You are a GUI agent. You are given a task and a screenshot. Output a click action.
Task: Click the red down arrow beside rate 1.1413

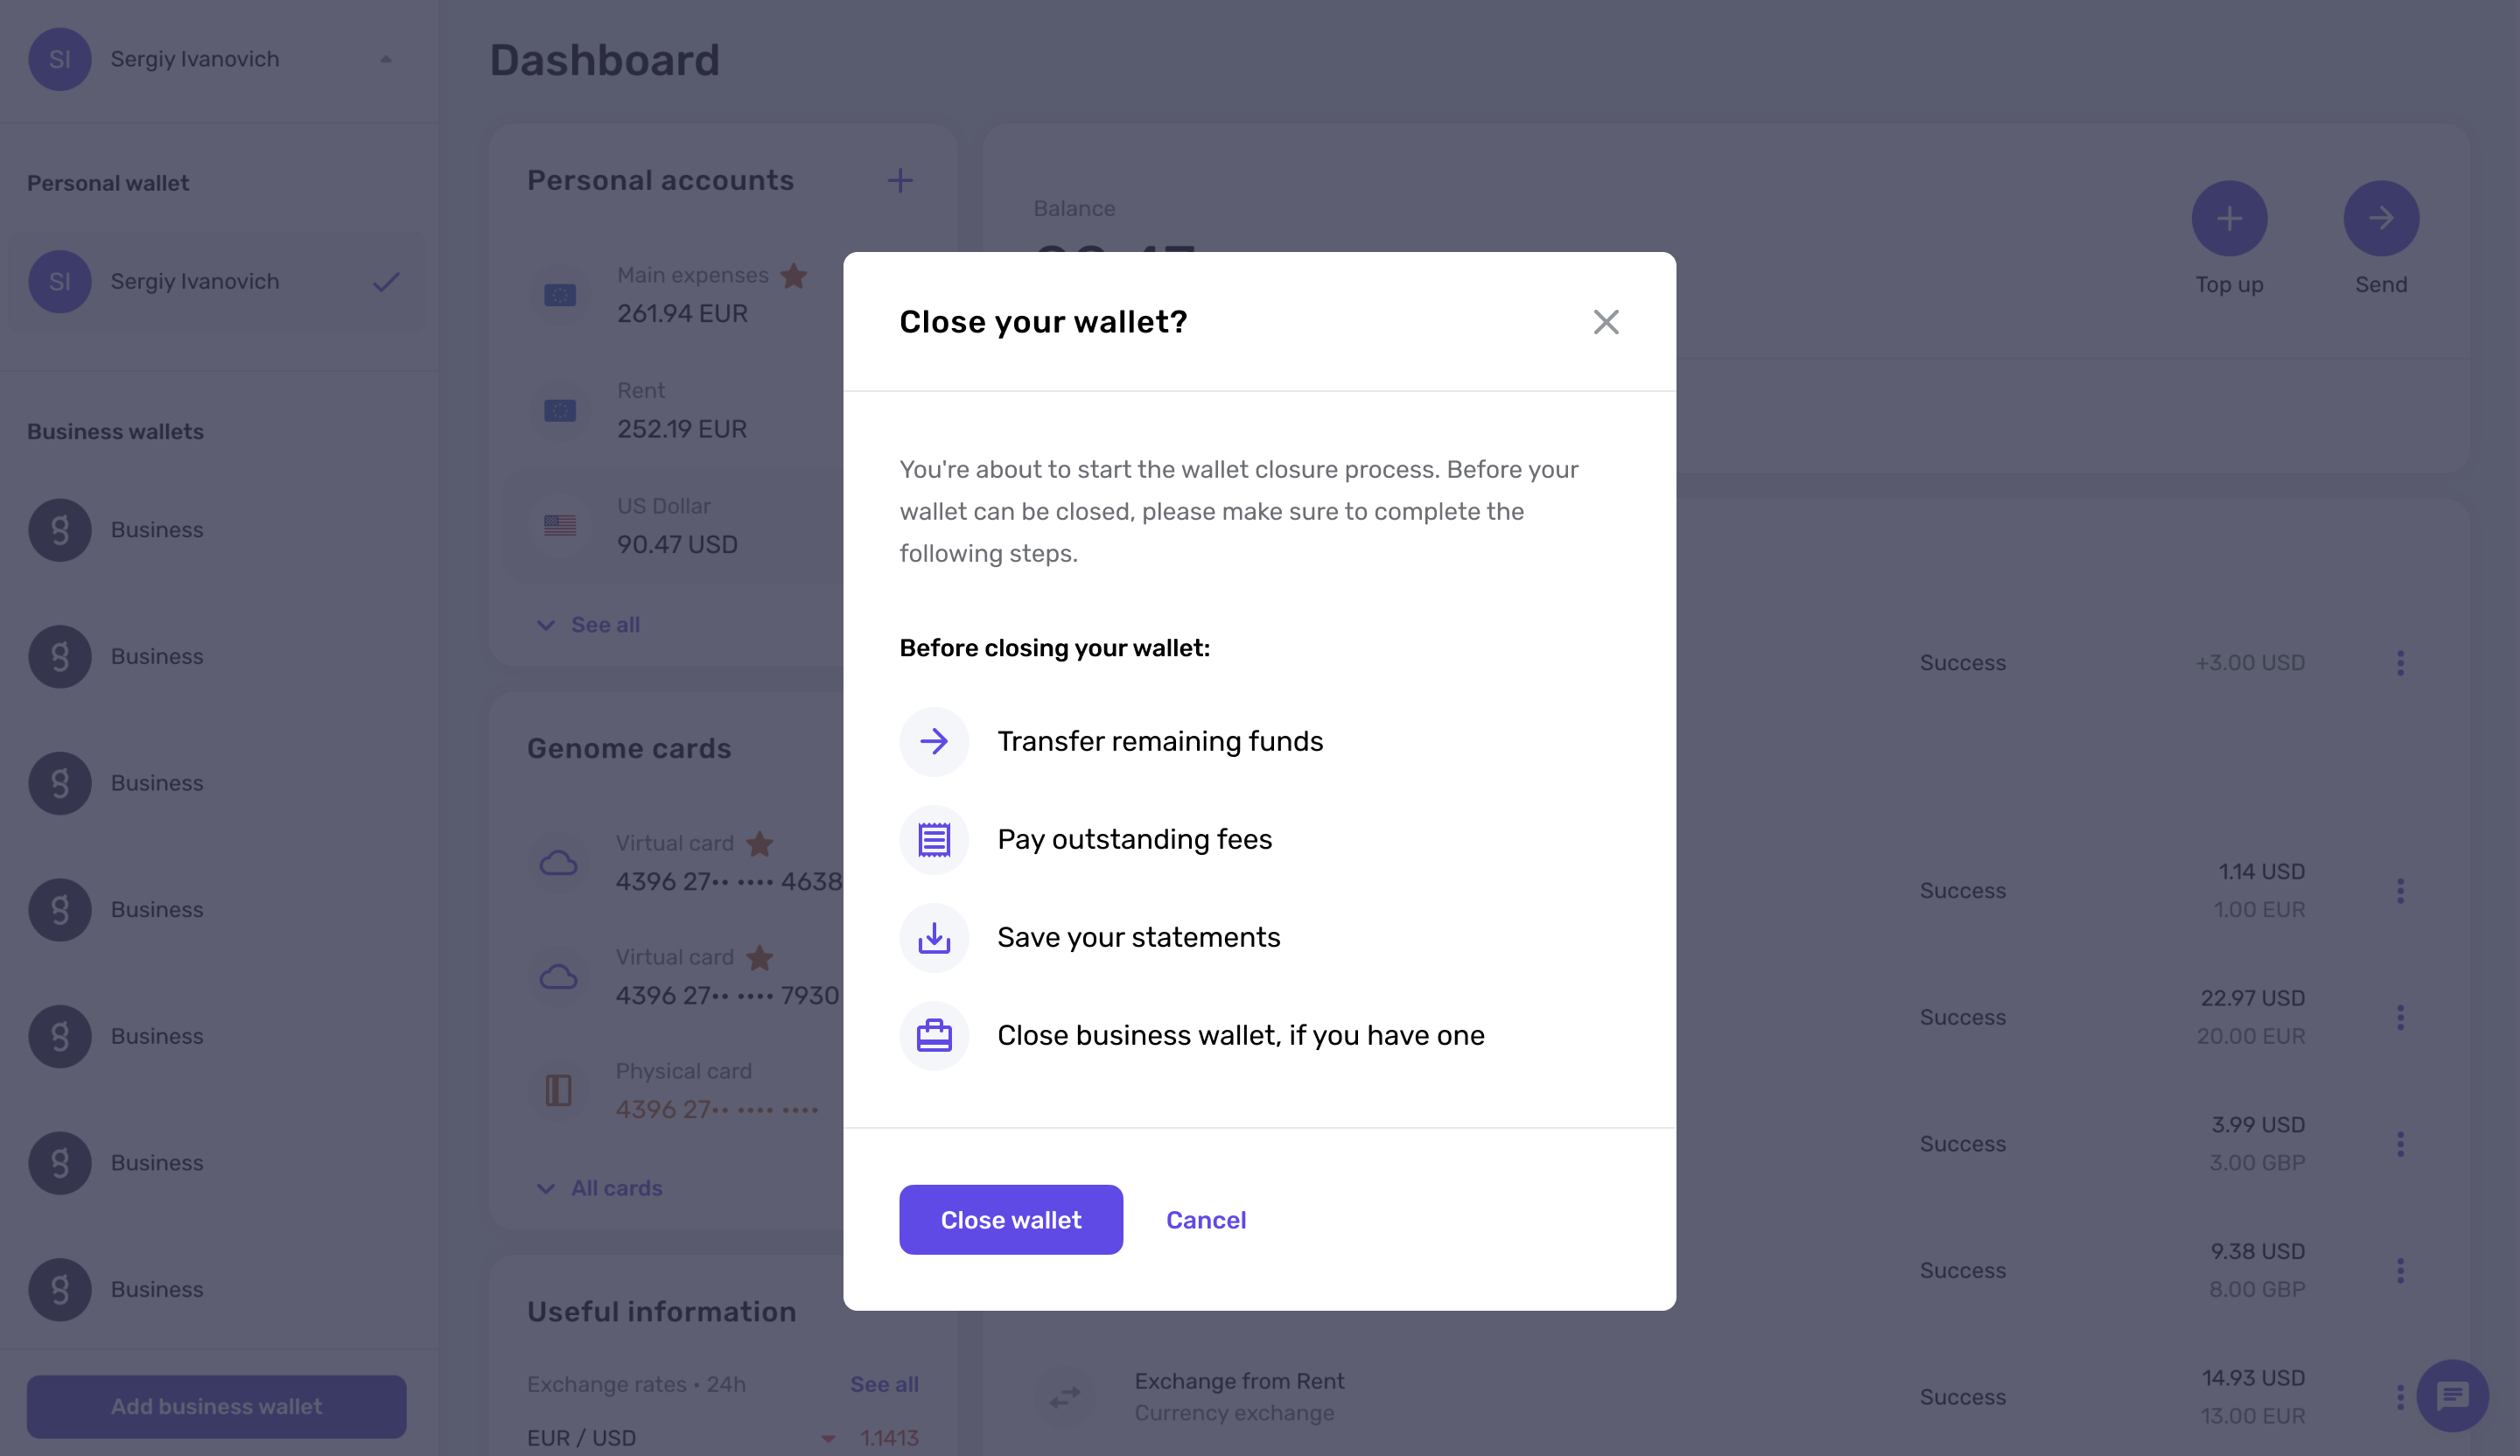click(828, 1439)
